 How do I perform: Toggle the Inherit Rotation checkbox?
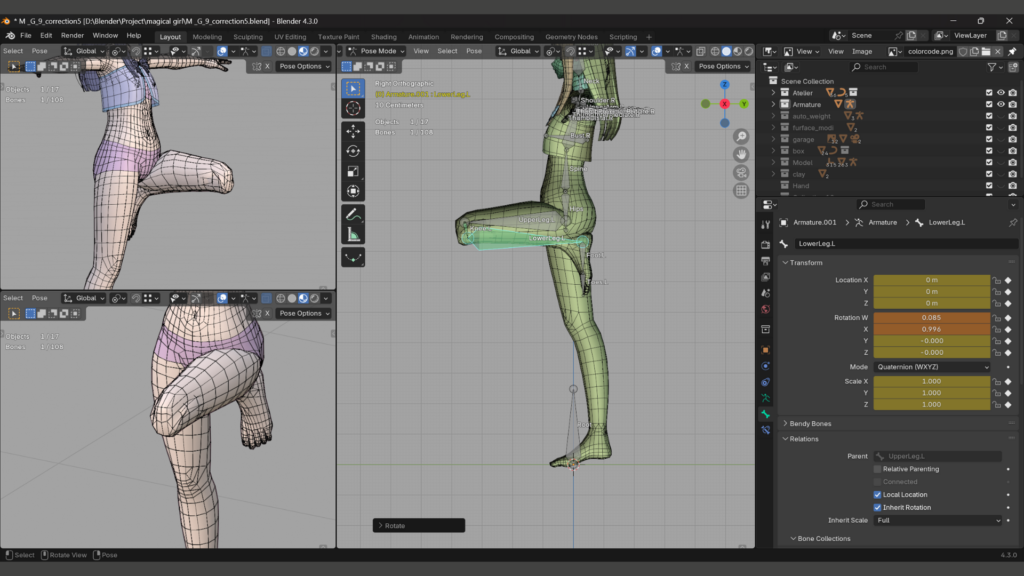[878, 508]
